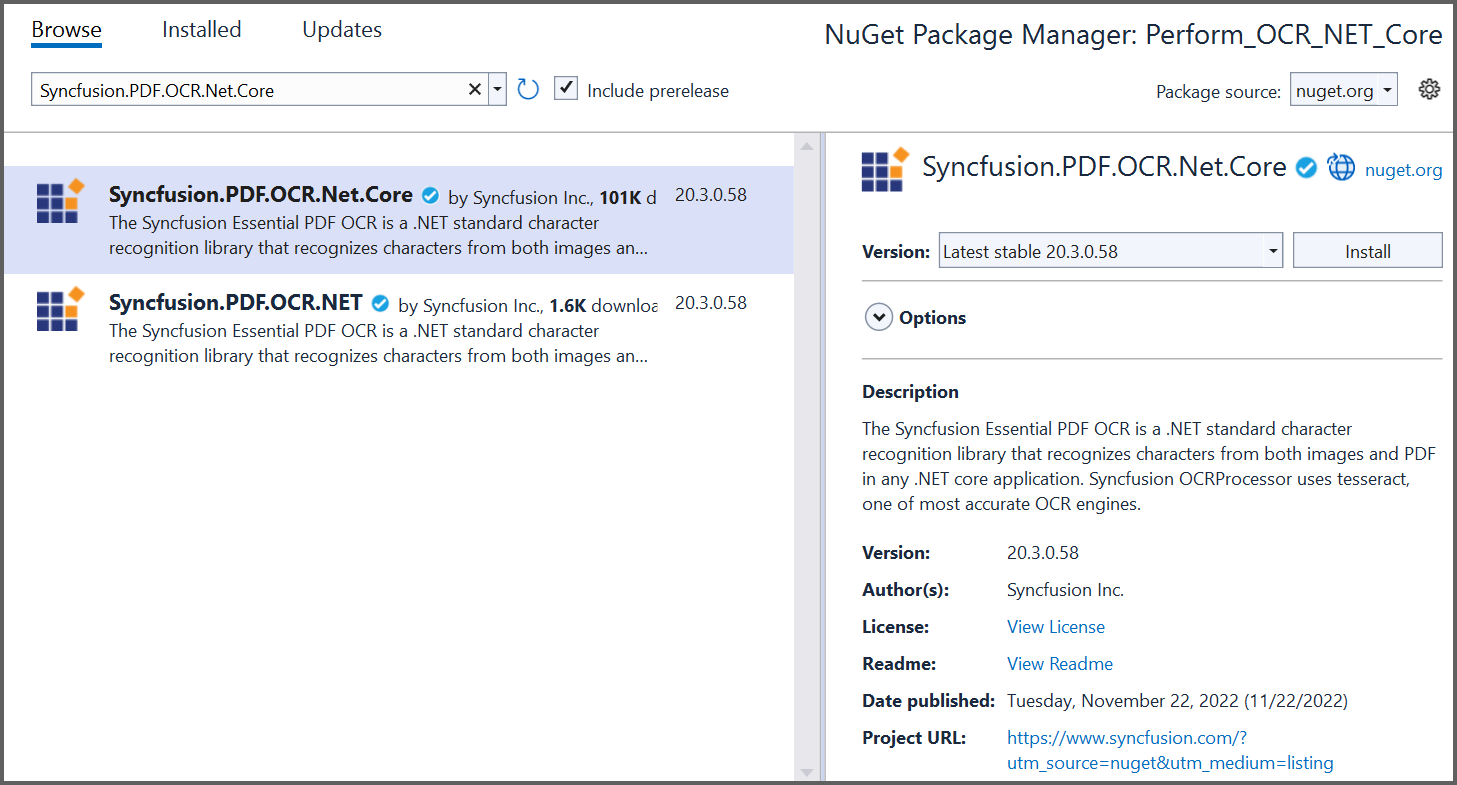Viewport: 1457px width, 785px height.
Task: Click the refresh search results icon
Action: tap(528, 90)
